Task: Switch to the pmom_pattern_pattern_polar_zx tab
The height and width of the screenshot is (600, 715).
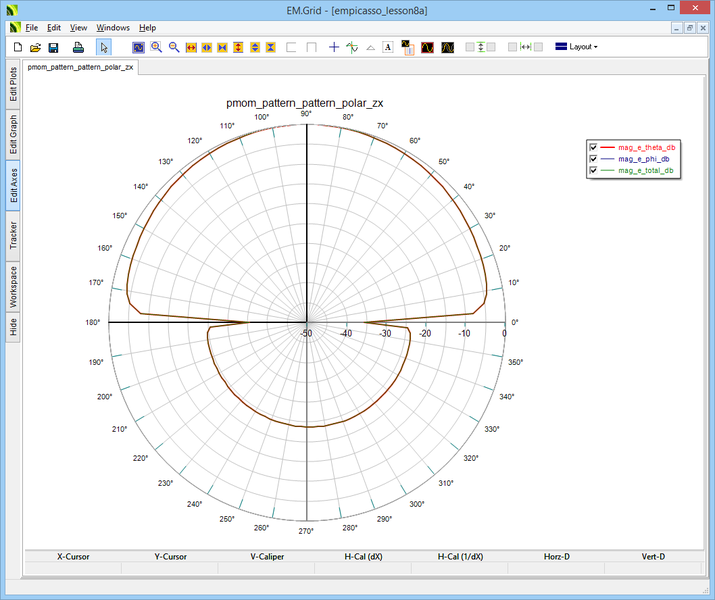Action: coord(81,68)
